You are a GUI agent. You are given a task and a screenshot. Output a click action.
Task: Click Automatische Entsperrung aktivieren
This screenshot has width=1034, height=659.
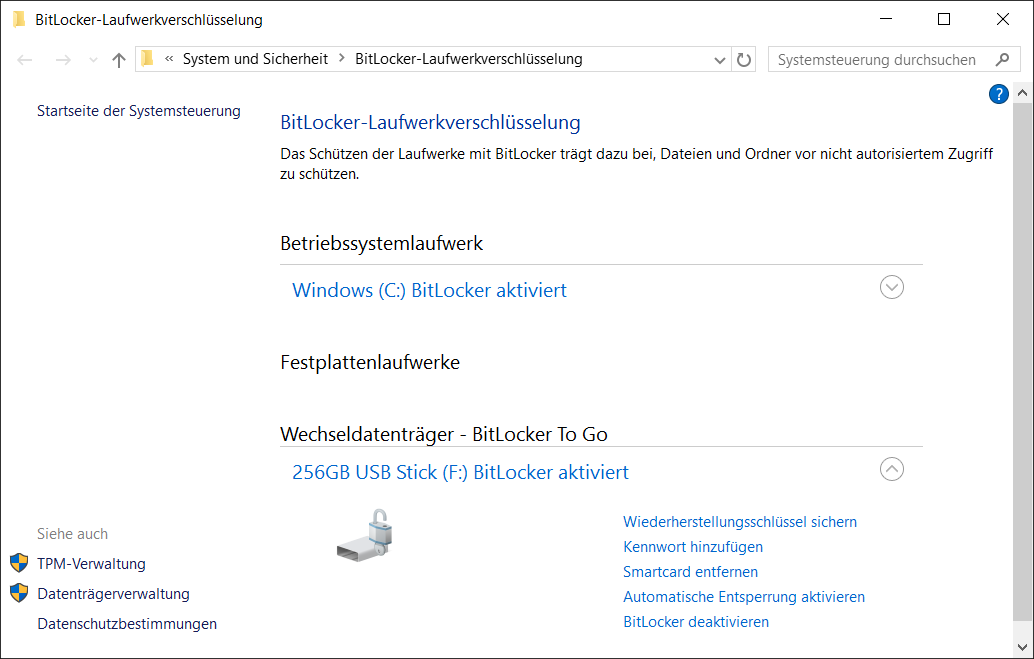tap(744, 597)
